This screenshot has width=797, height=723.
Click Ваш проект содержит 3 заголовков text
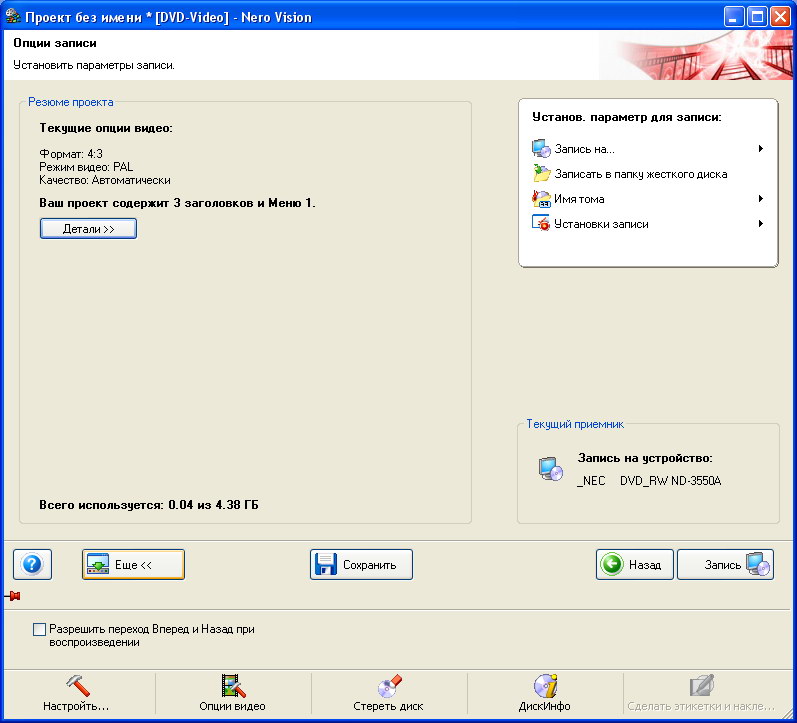177,203
